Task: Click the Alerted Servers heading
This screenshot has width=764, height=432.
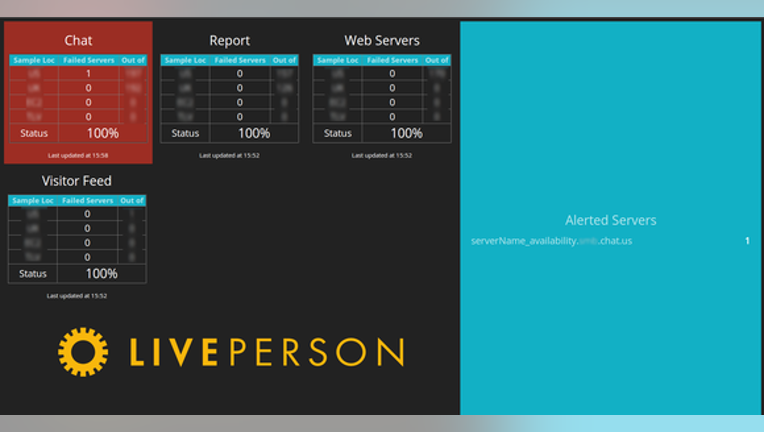Action: coord(611,220)
